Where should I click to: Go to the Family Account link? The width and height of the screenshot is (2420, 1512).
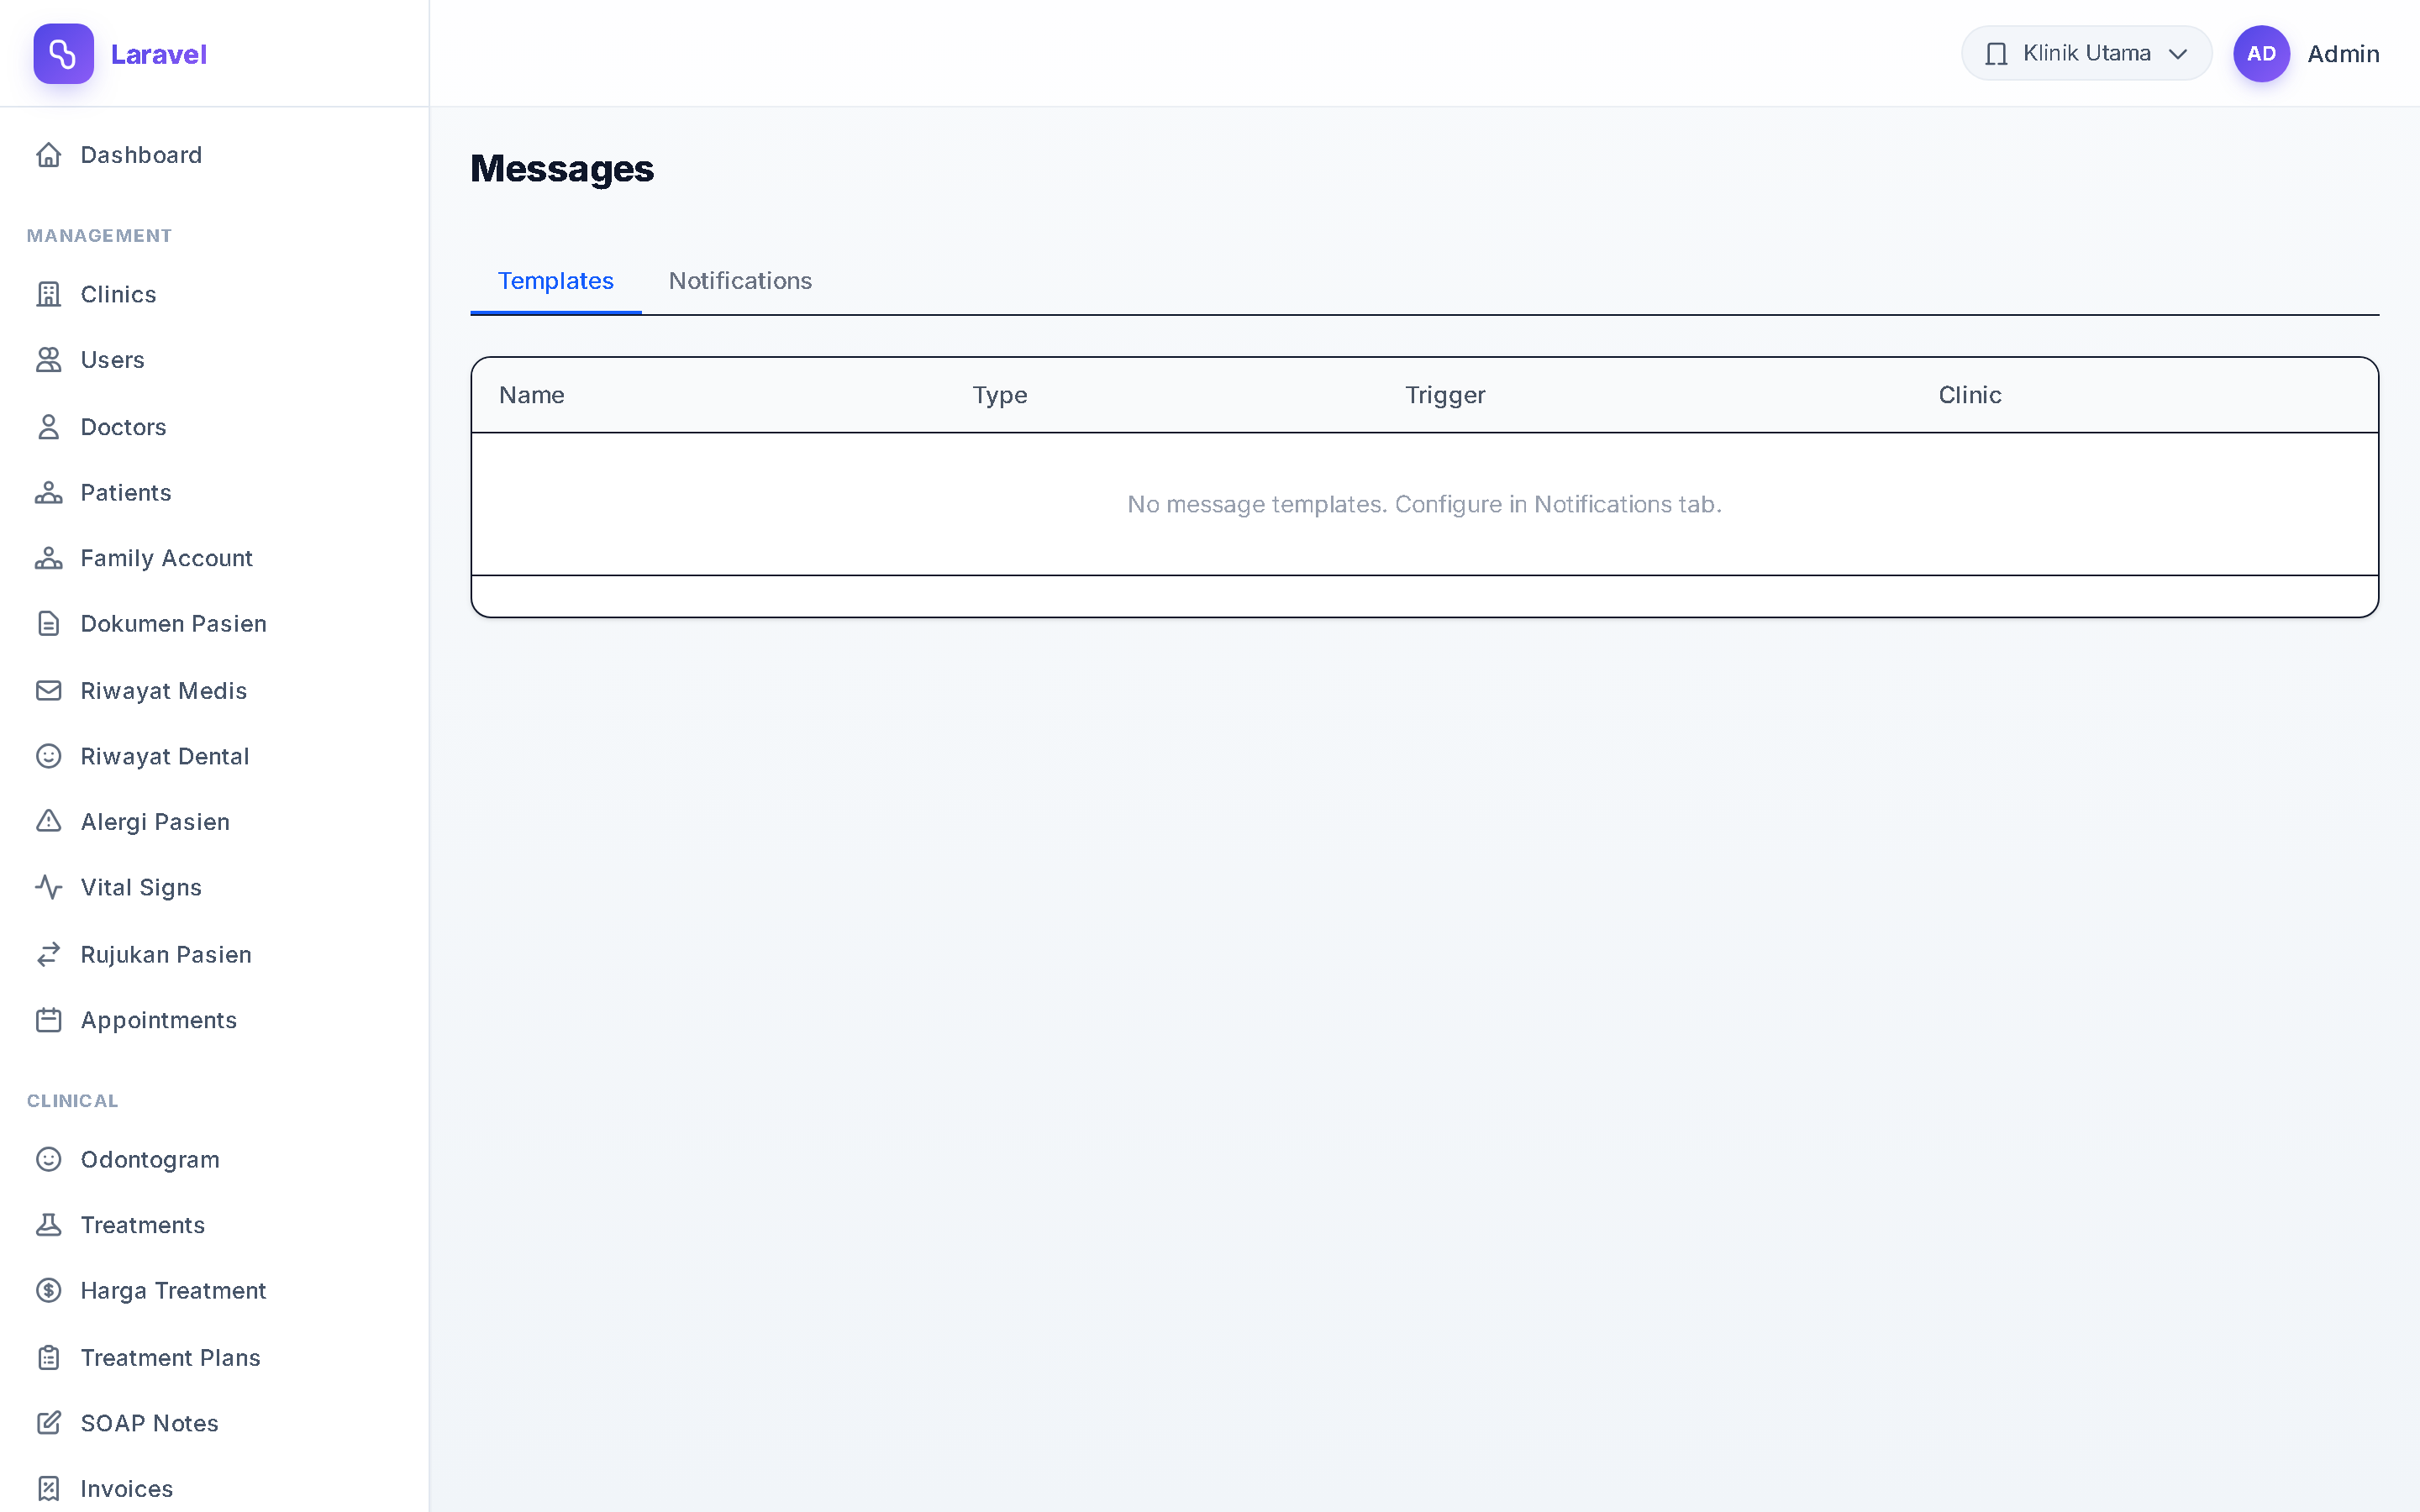coord(214,558)
